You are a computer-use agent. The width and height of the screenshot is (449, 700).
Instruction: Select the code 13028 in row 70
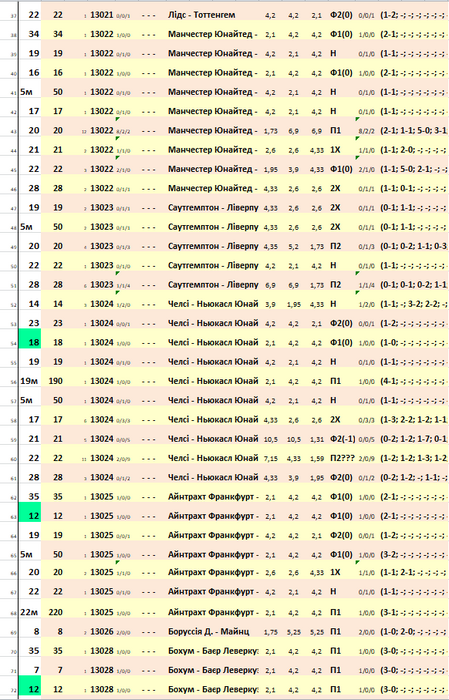point(102,650)
